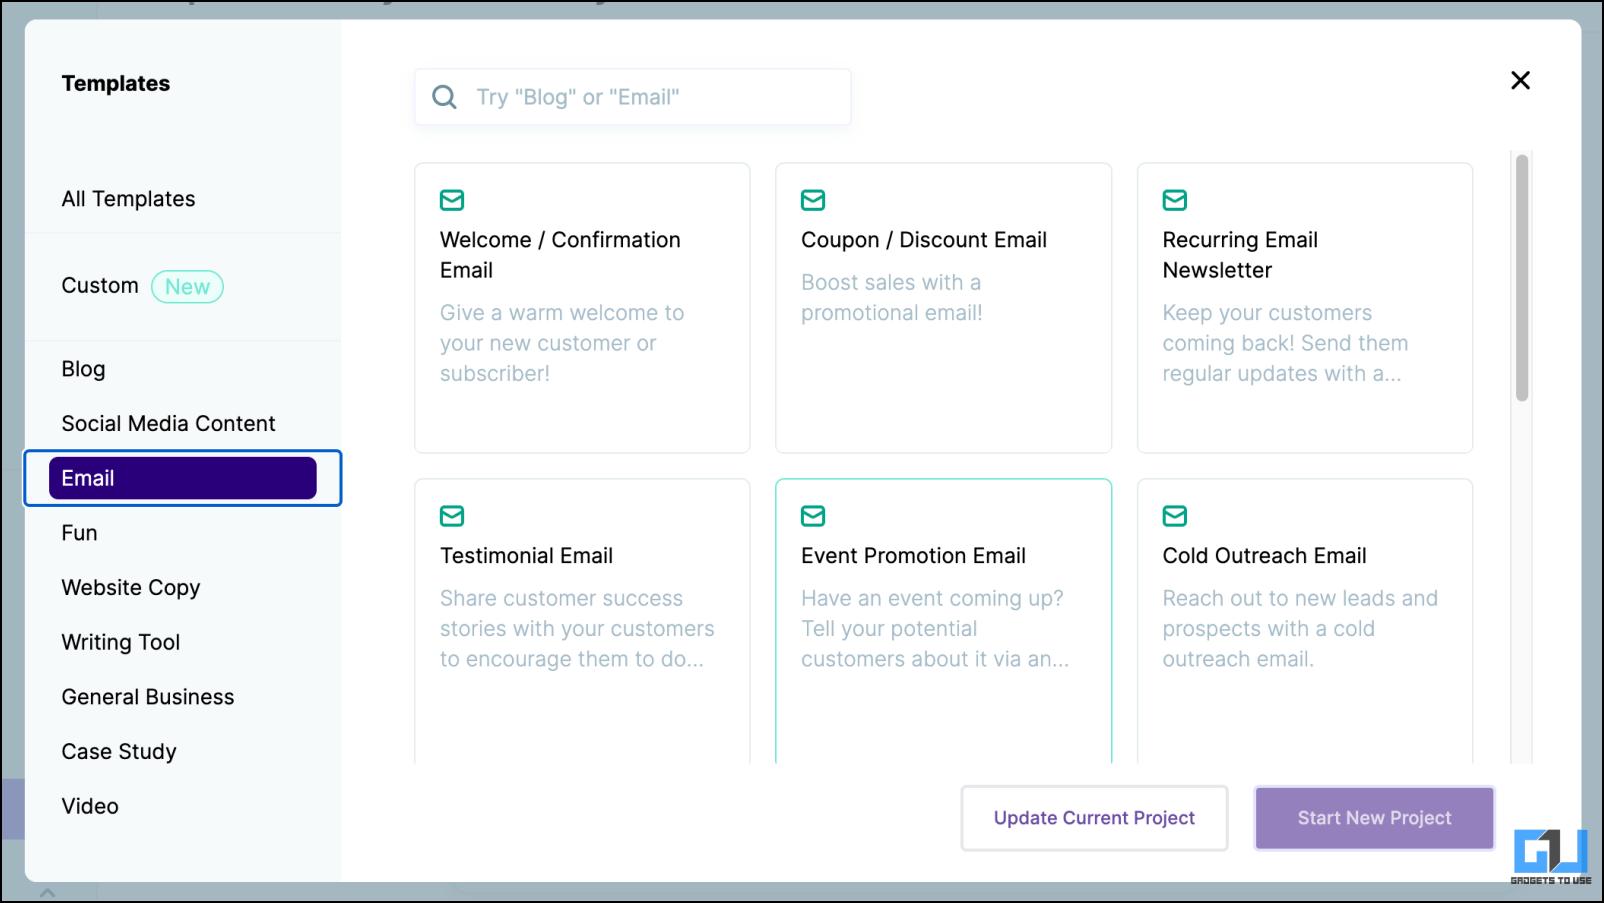The height and width of the screenshot is (903, 1604).
Task: Choose General Business category
Action: point(148,697)
